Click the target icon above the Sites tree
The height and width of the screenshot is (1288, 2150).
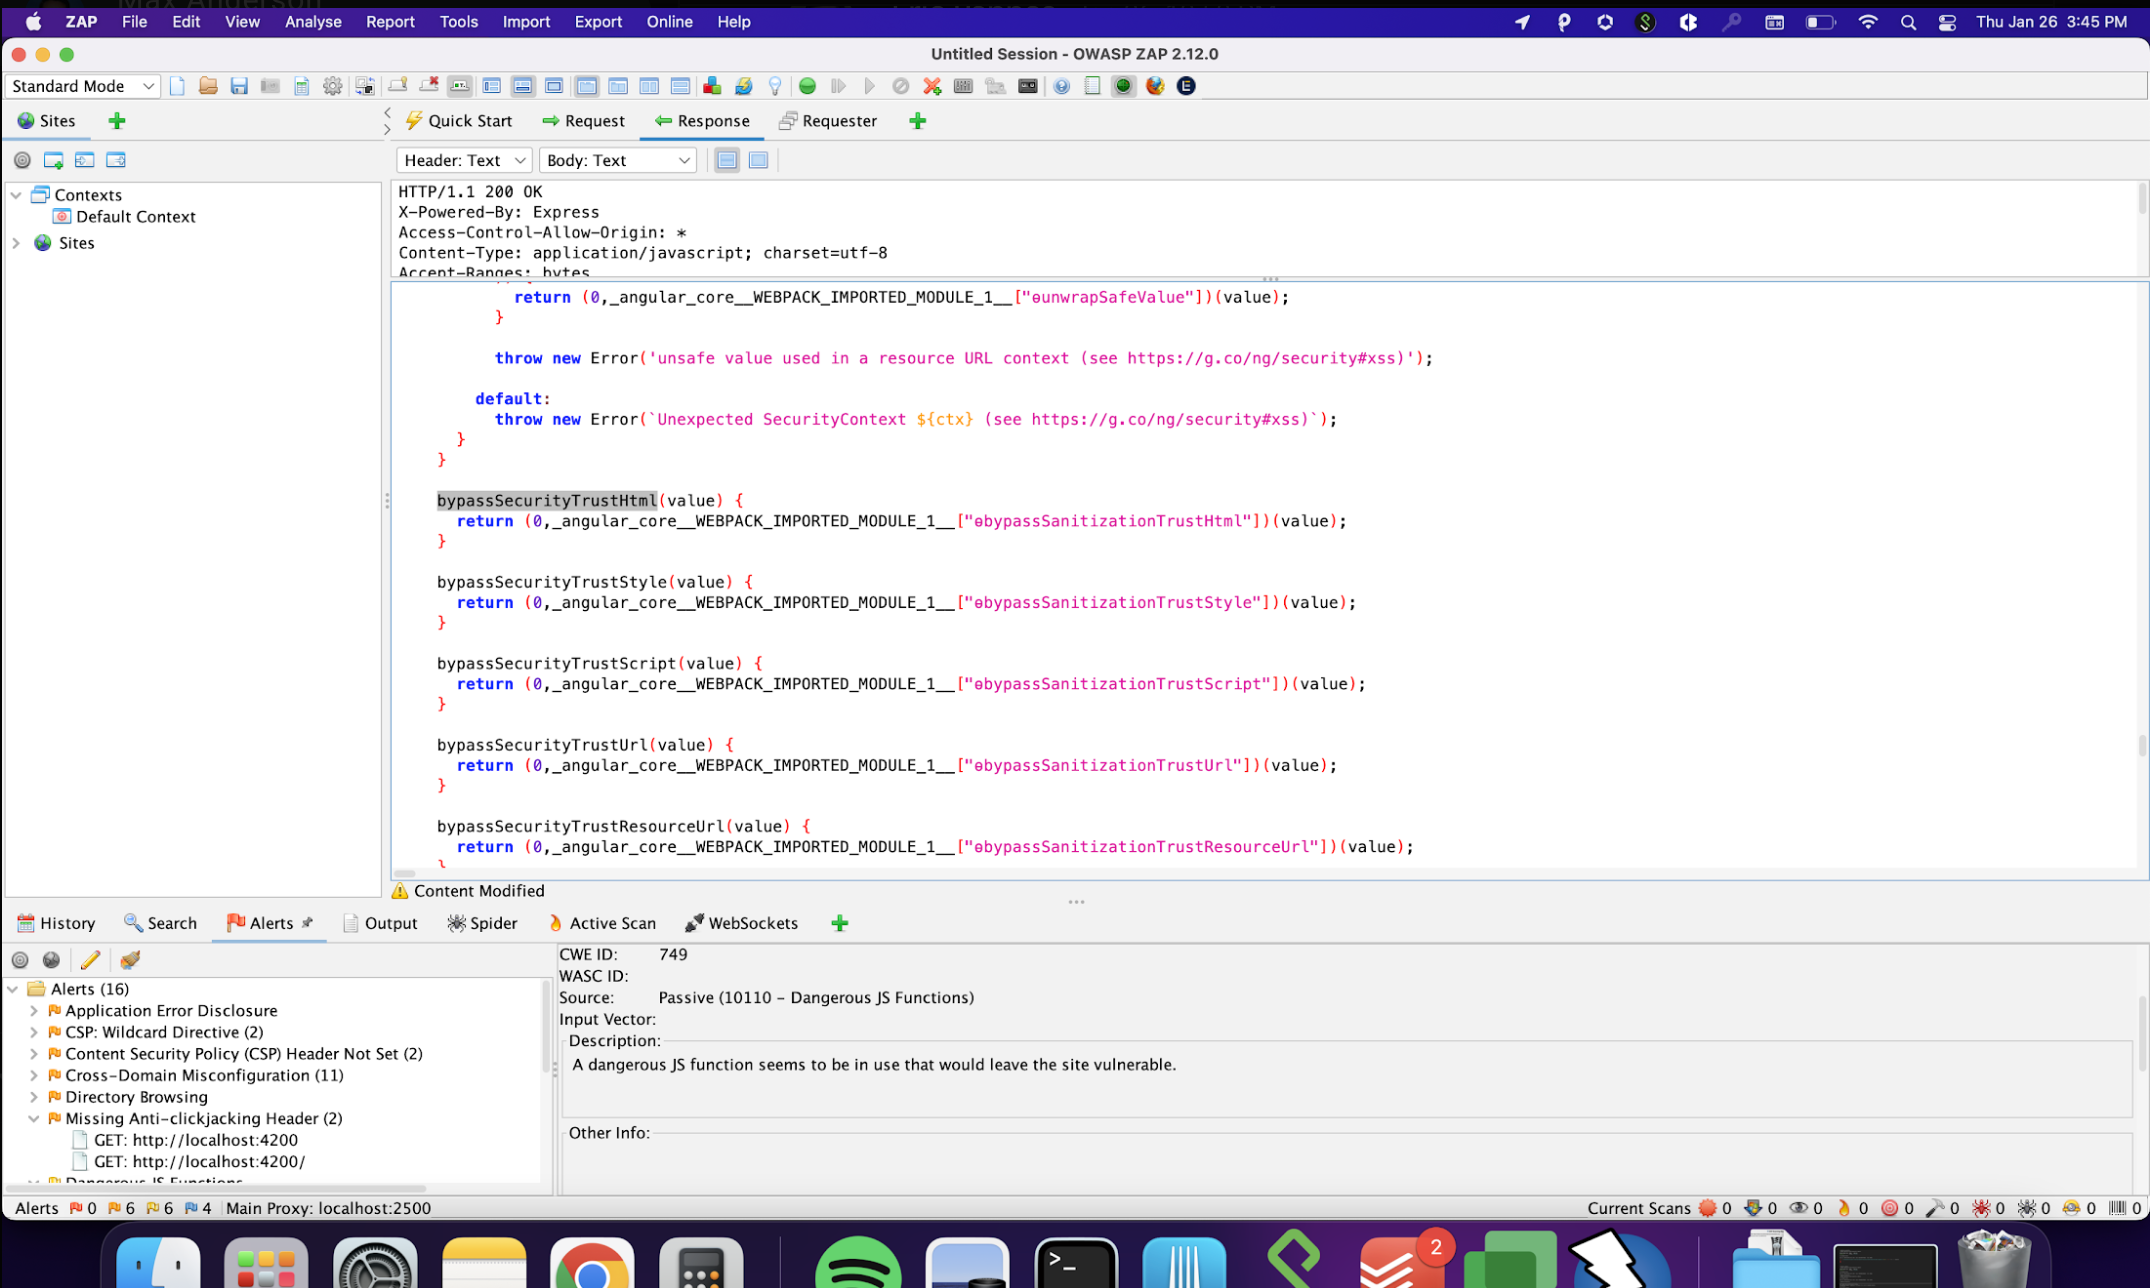pyautogui.click(x=20, y=160)
